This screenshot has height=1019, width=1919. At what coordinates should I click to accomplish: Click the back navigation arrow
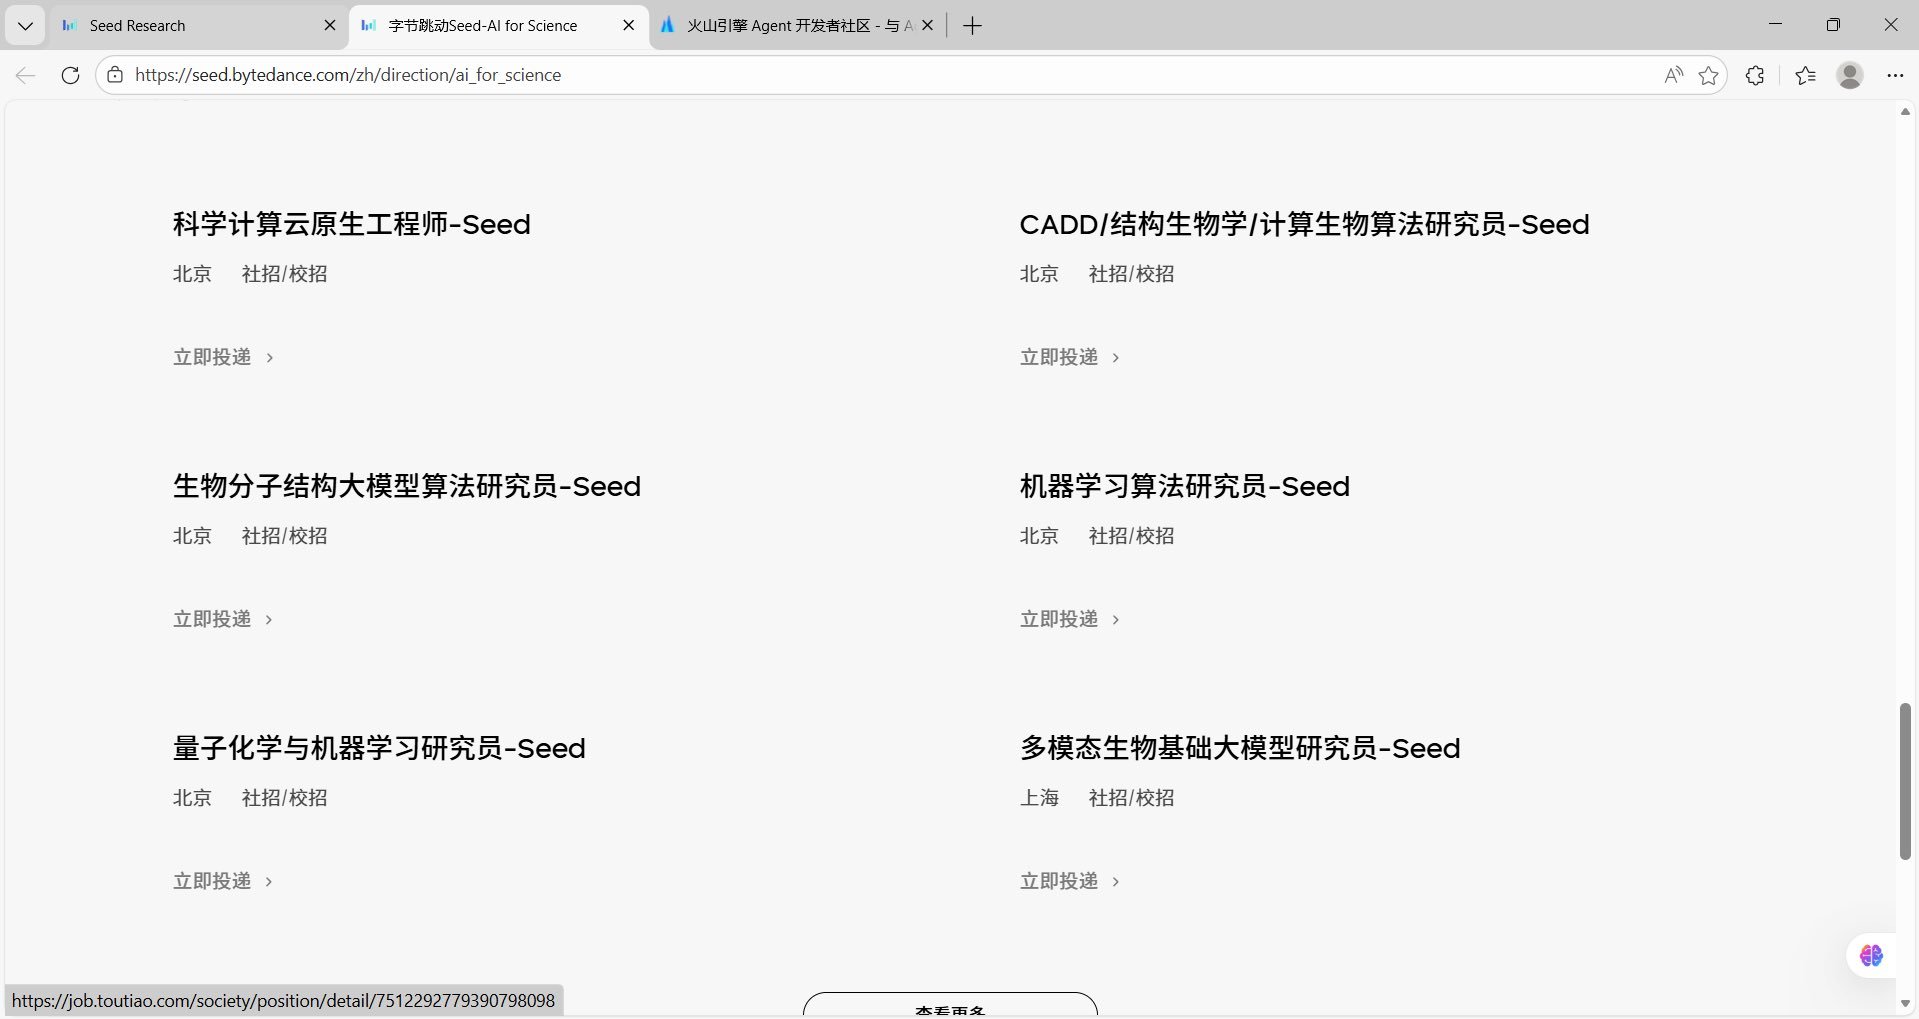point(25,75)
